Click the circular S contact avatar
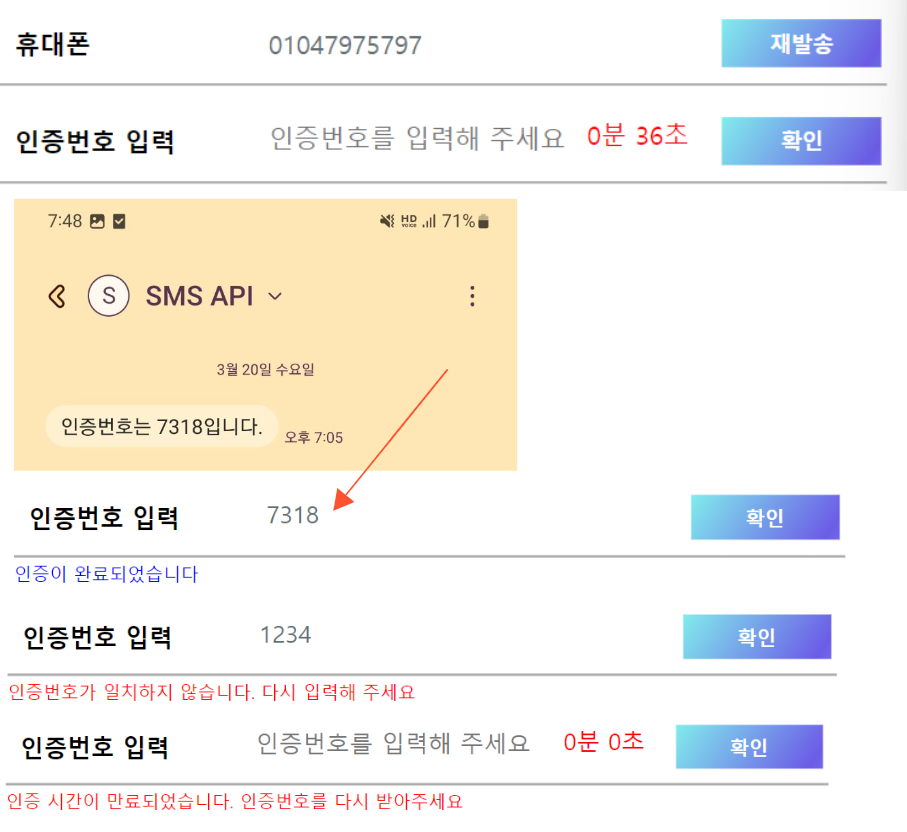The image size is (907, 832). (109, 296)
